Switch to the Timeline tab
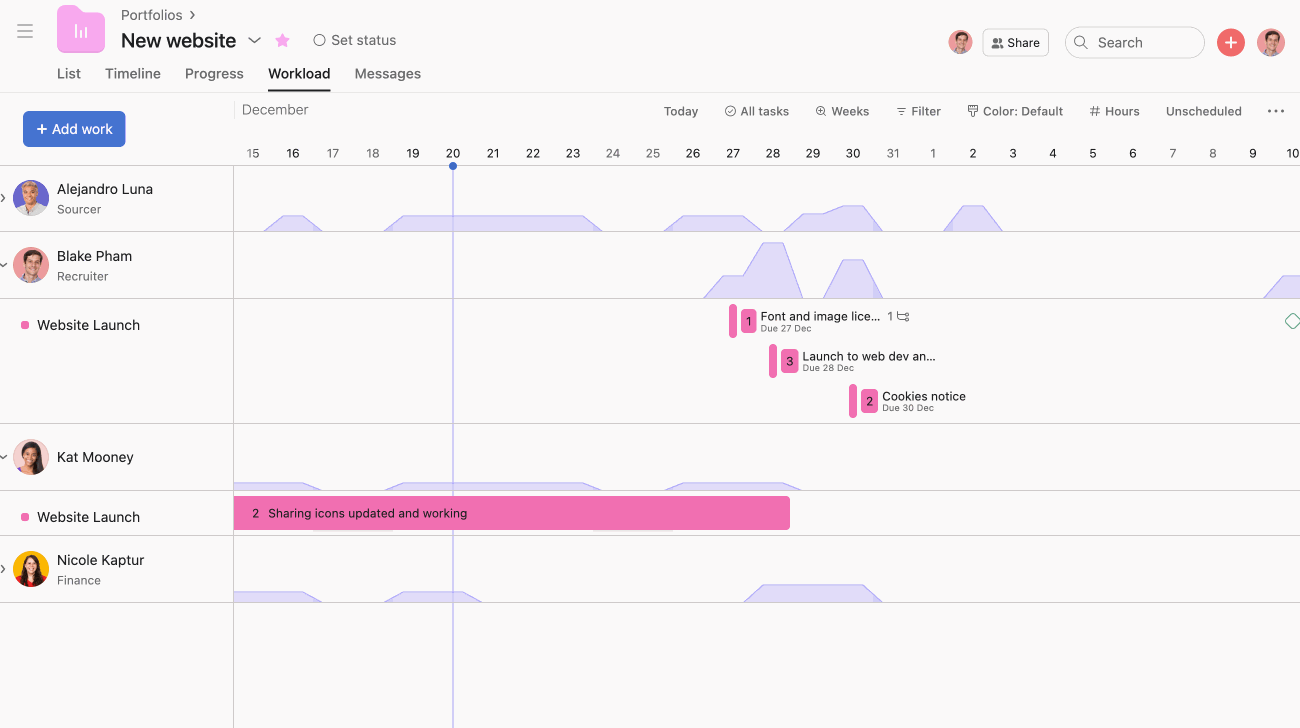The width and height of the screenshot is (1300, 728). tap(133, 73)
